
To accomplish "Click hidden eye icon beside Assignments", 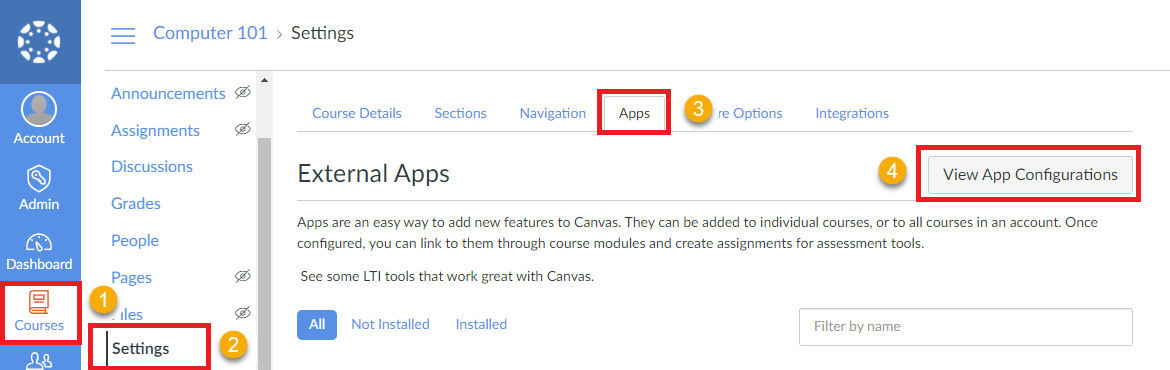I will tap(243, 130).
